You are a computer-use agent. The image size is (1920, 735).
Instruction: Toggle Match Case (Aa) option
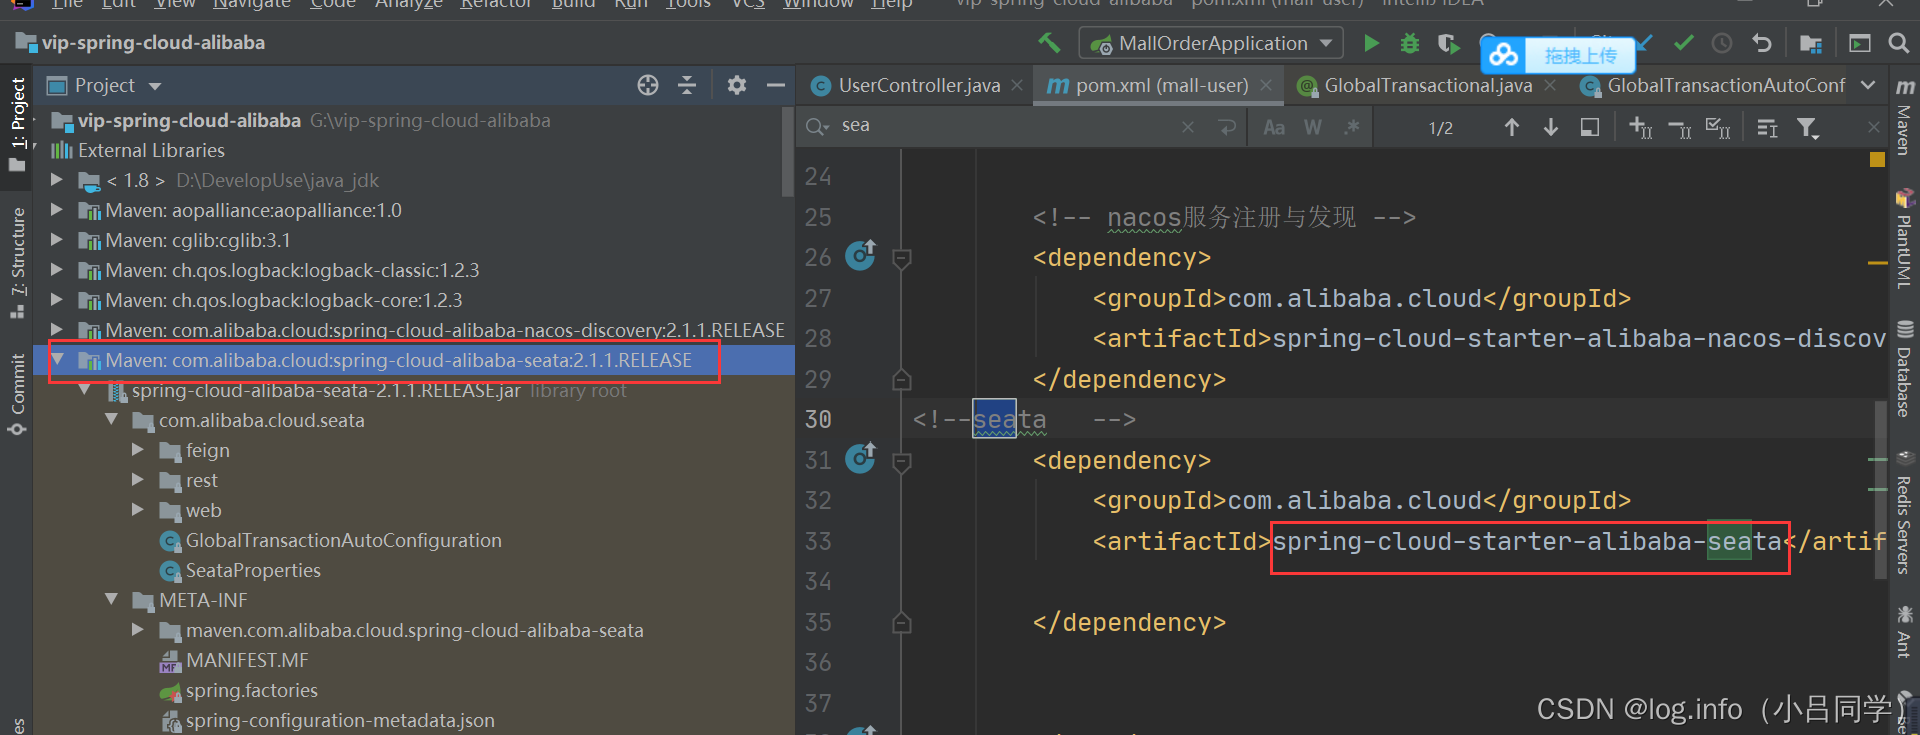click(x=1274, y=127)
